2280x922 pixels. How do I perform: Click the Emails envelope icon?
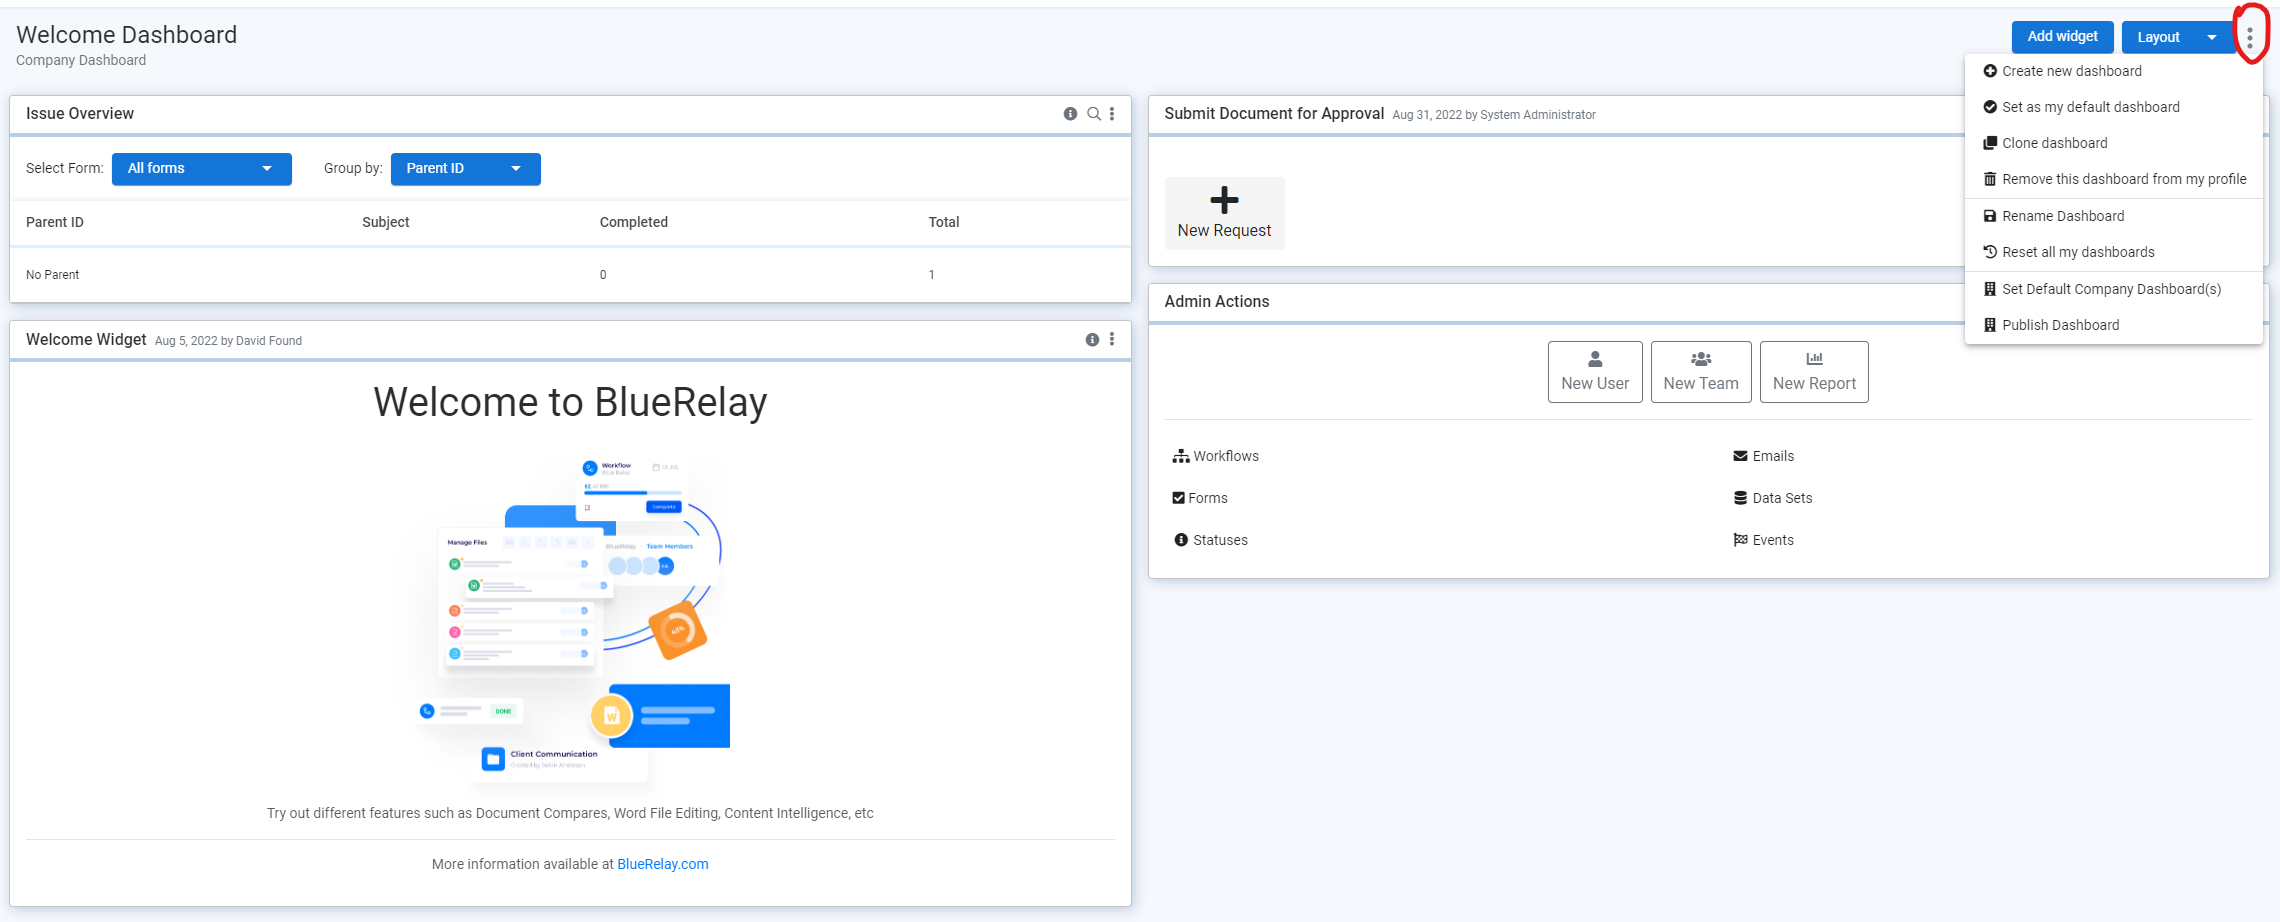tap(1740, 456)
